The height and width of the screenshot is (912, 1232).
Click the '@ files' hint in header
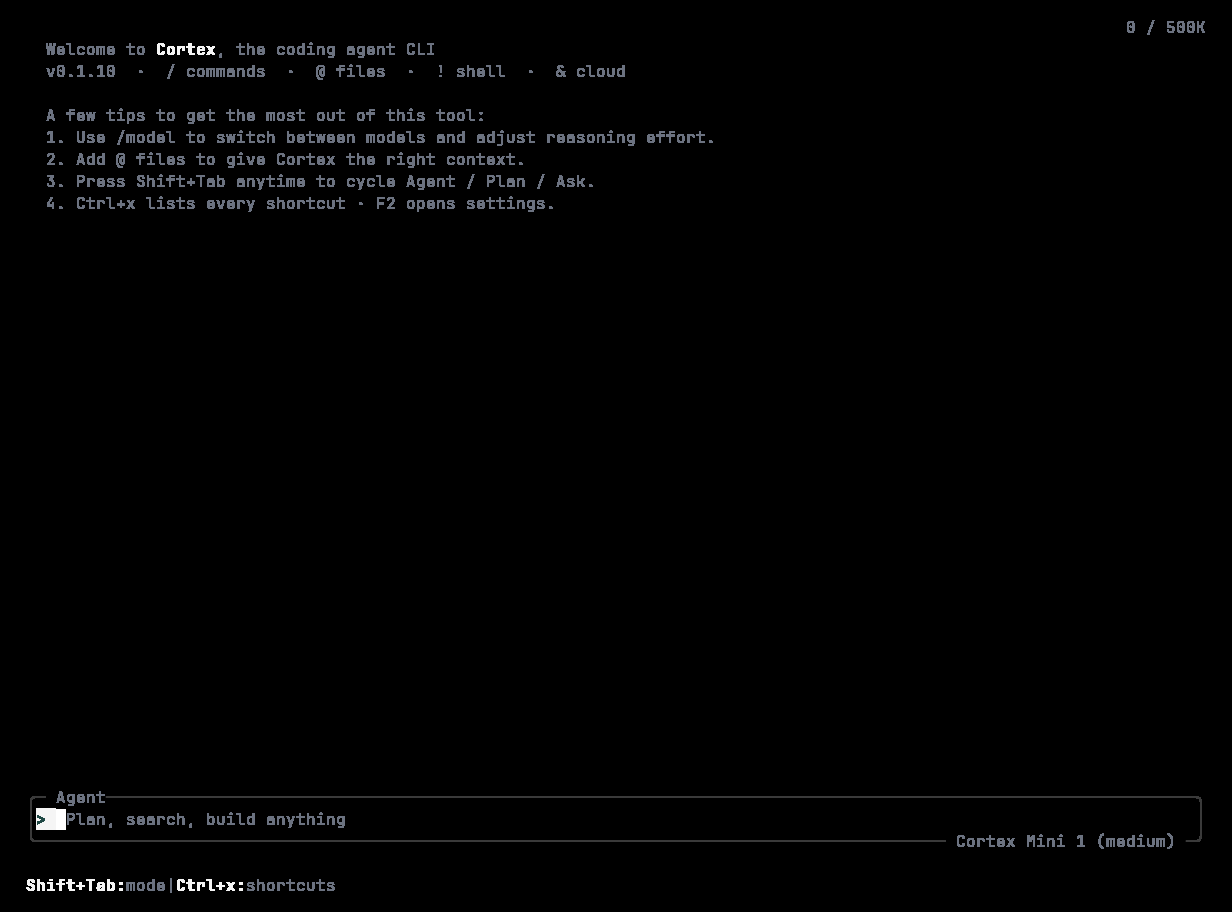pyautogui.click(x=351, y=71)
